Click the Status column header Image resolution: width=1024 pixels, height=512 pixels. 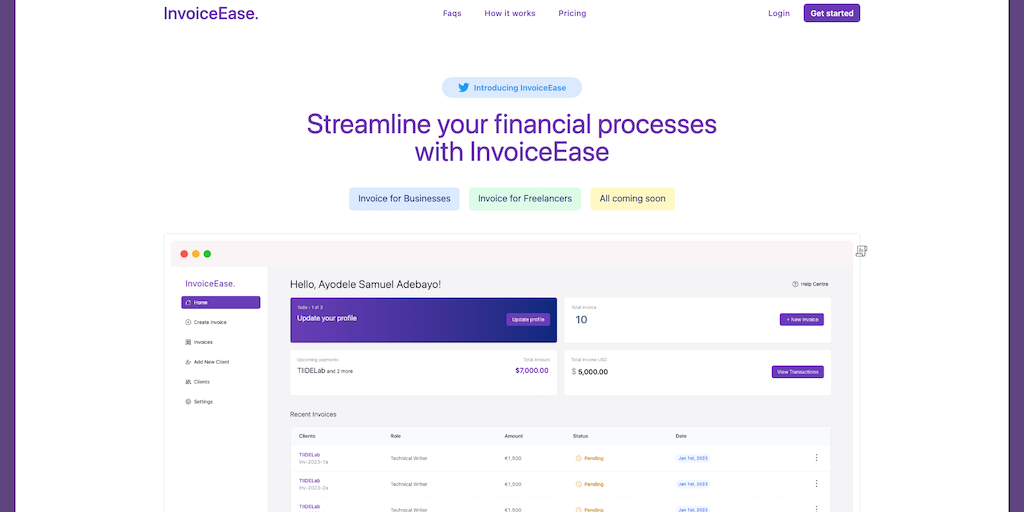[x=581, y=436]
